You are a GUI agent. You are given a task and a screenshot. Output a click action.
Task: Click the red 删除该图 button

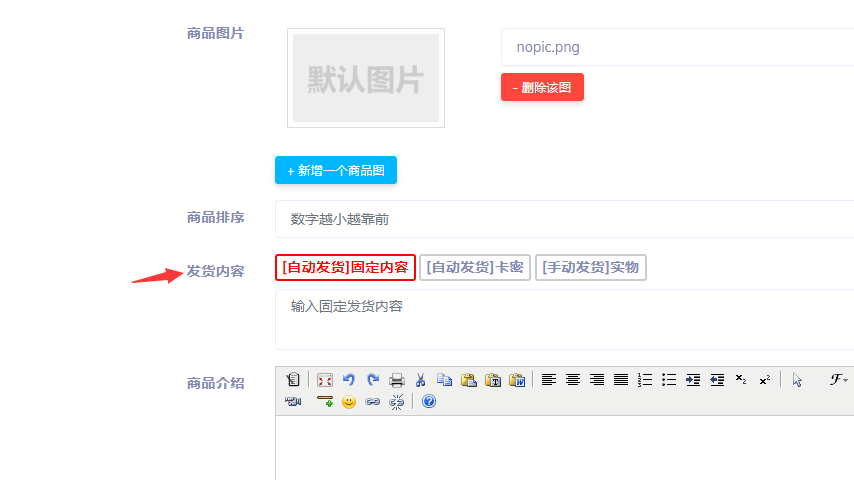pyautogui.click(x=542, y=87)
